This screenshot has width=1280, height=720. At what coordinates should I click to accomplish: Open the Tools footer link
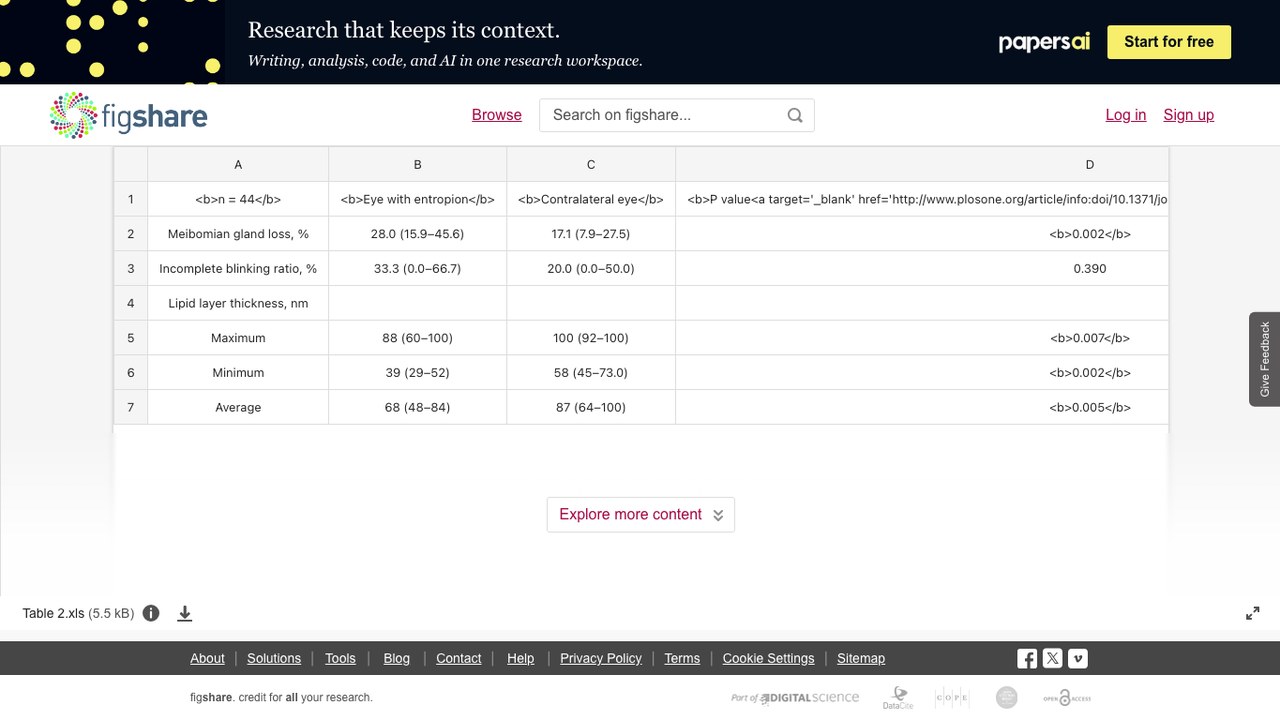pyautogui.click(x=340, y=658)
